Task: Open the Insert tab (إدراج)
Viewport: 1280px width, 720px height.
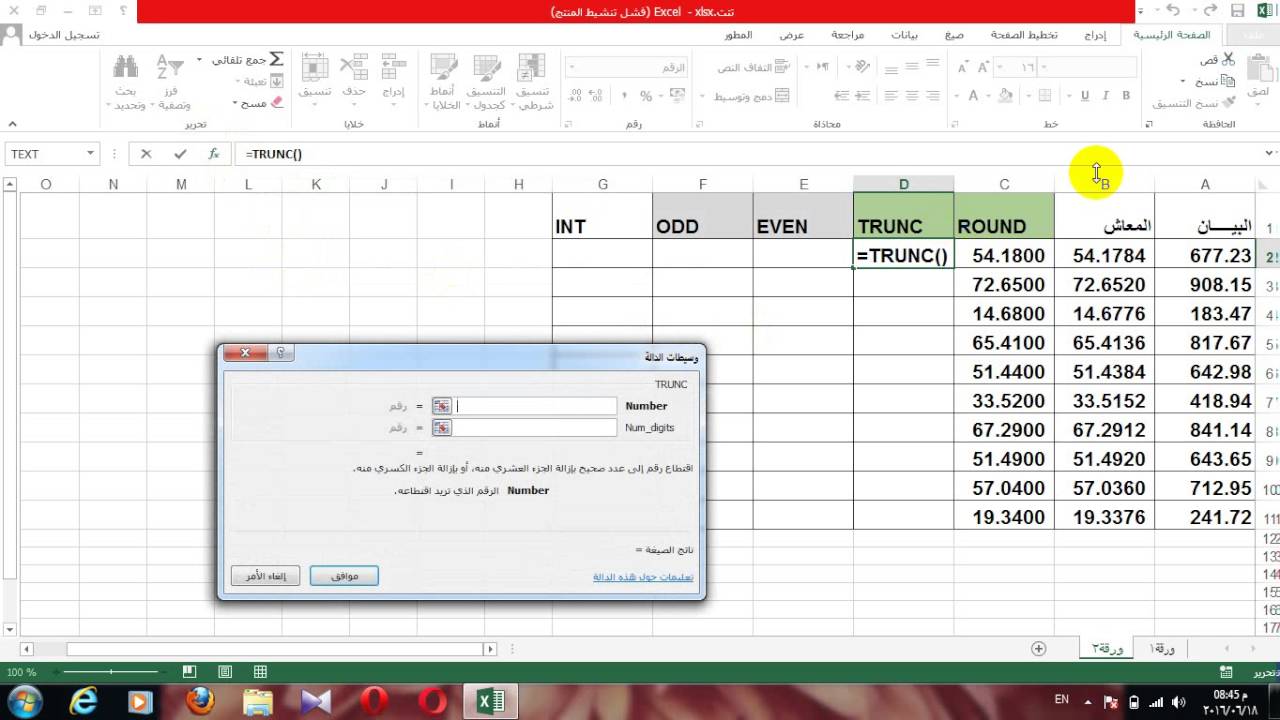Action: pos(1095,35)
